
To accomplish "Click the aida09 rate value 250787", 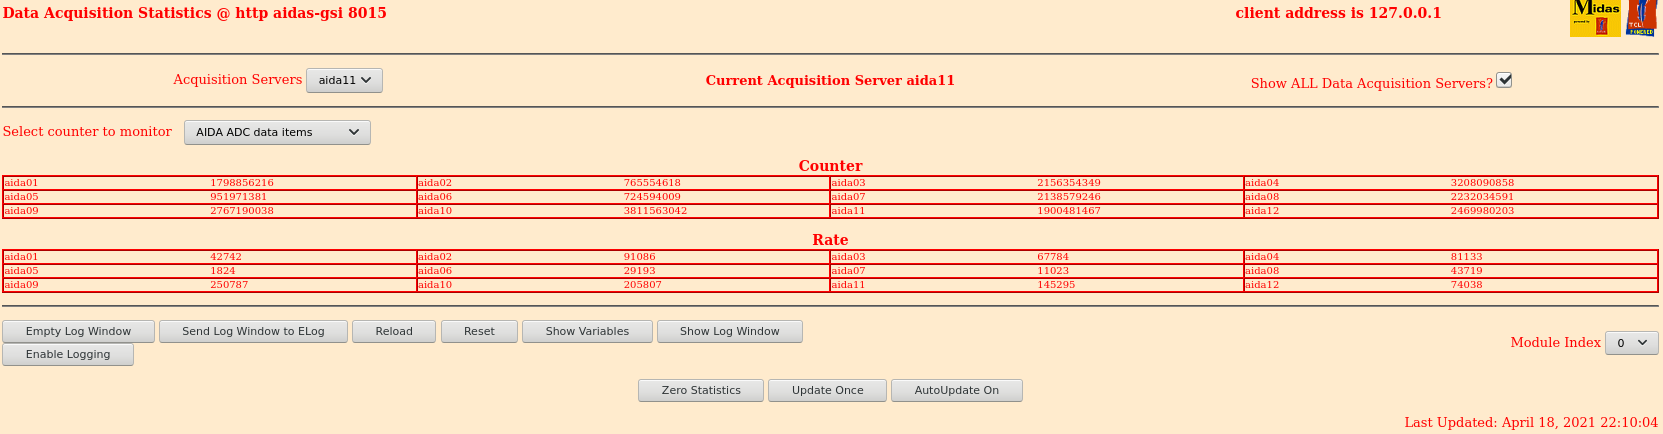I will tap(229, 285).
